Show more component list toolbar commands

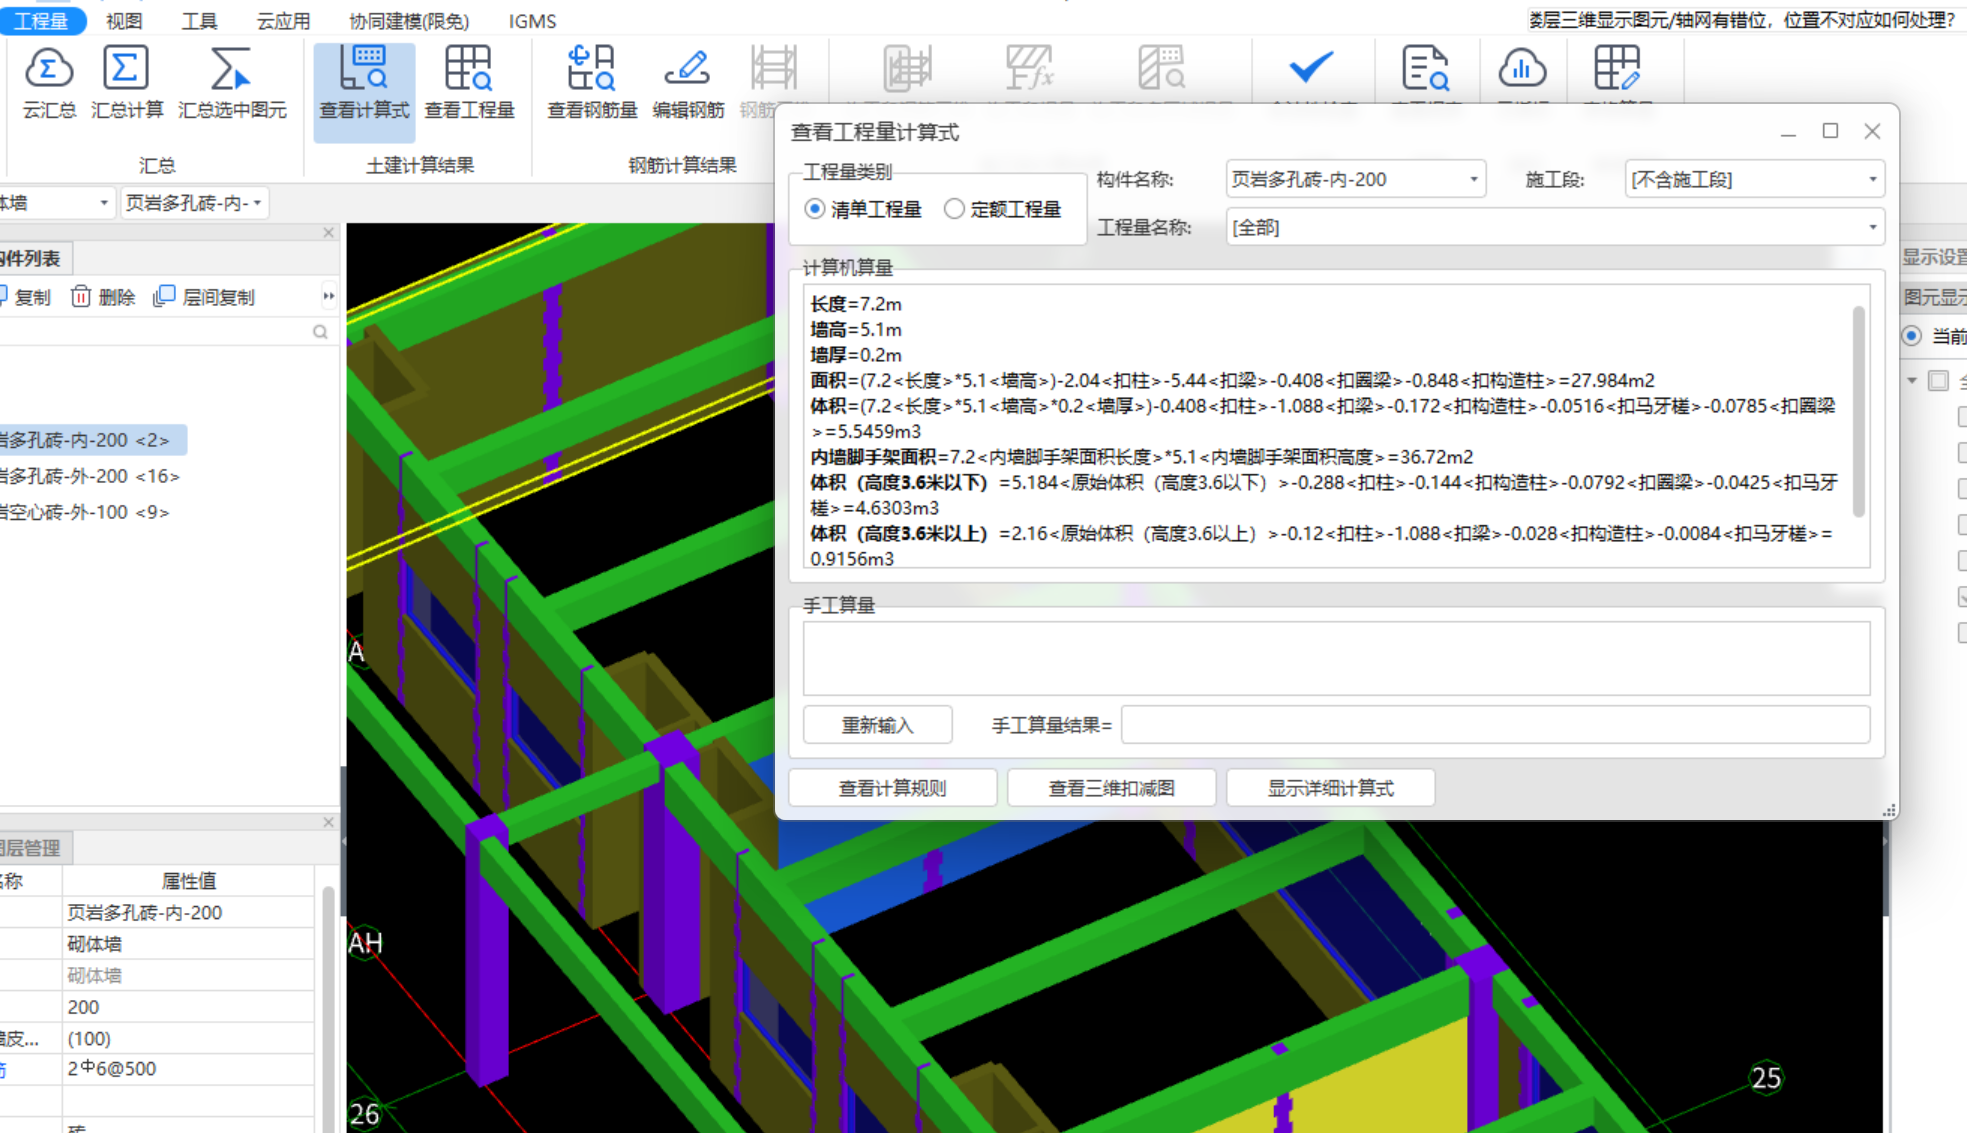[x=328, y=296]
